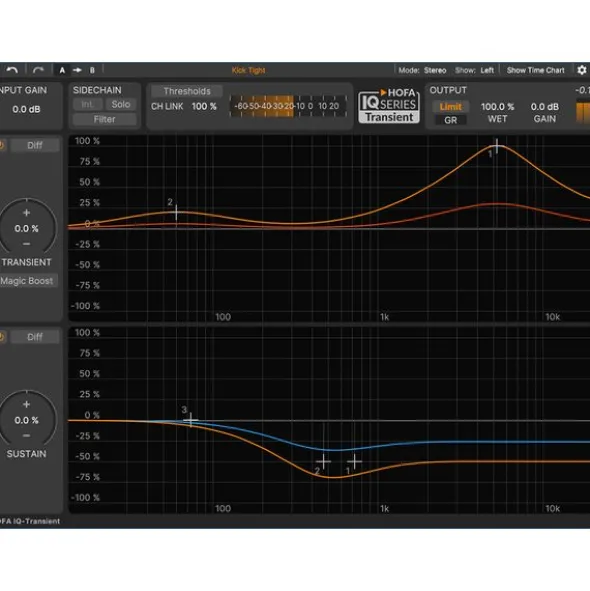
Task: Click CH LINK 100 % value
Action: [204, 106]
